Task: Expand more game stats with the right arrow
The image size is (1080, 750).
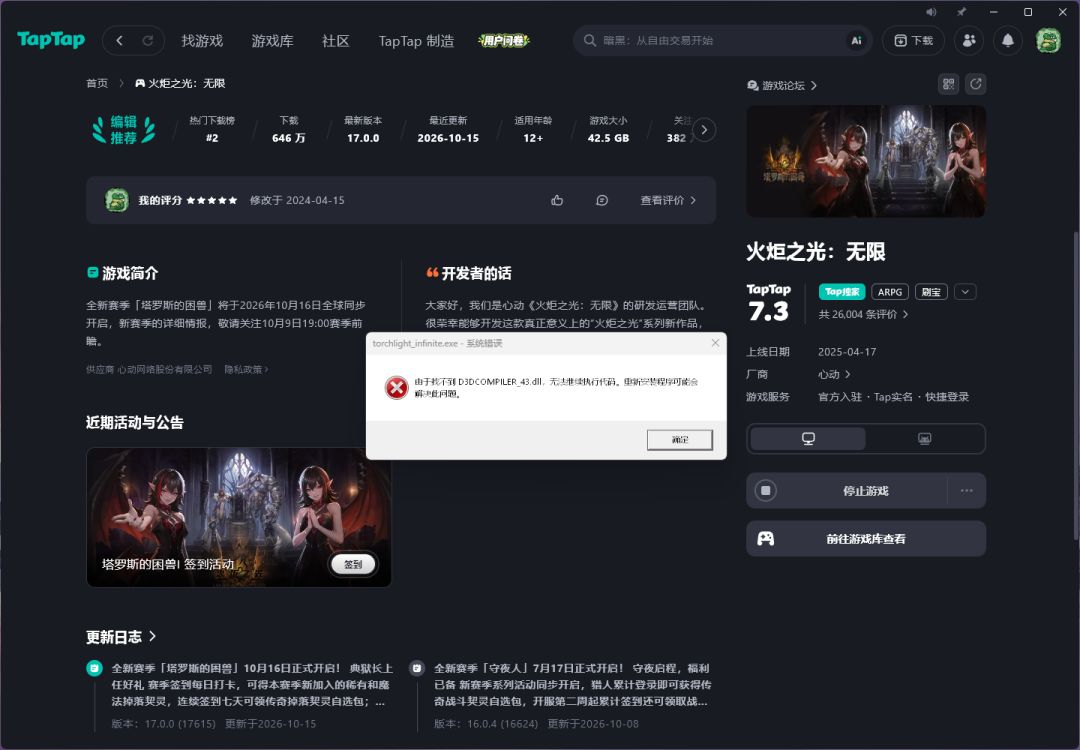Action: (703, 129)
